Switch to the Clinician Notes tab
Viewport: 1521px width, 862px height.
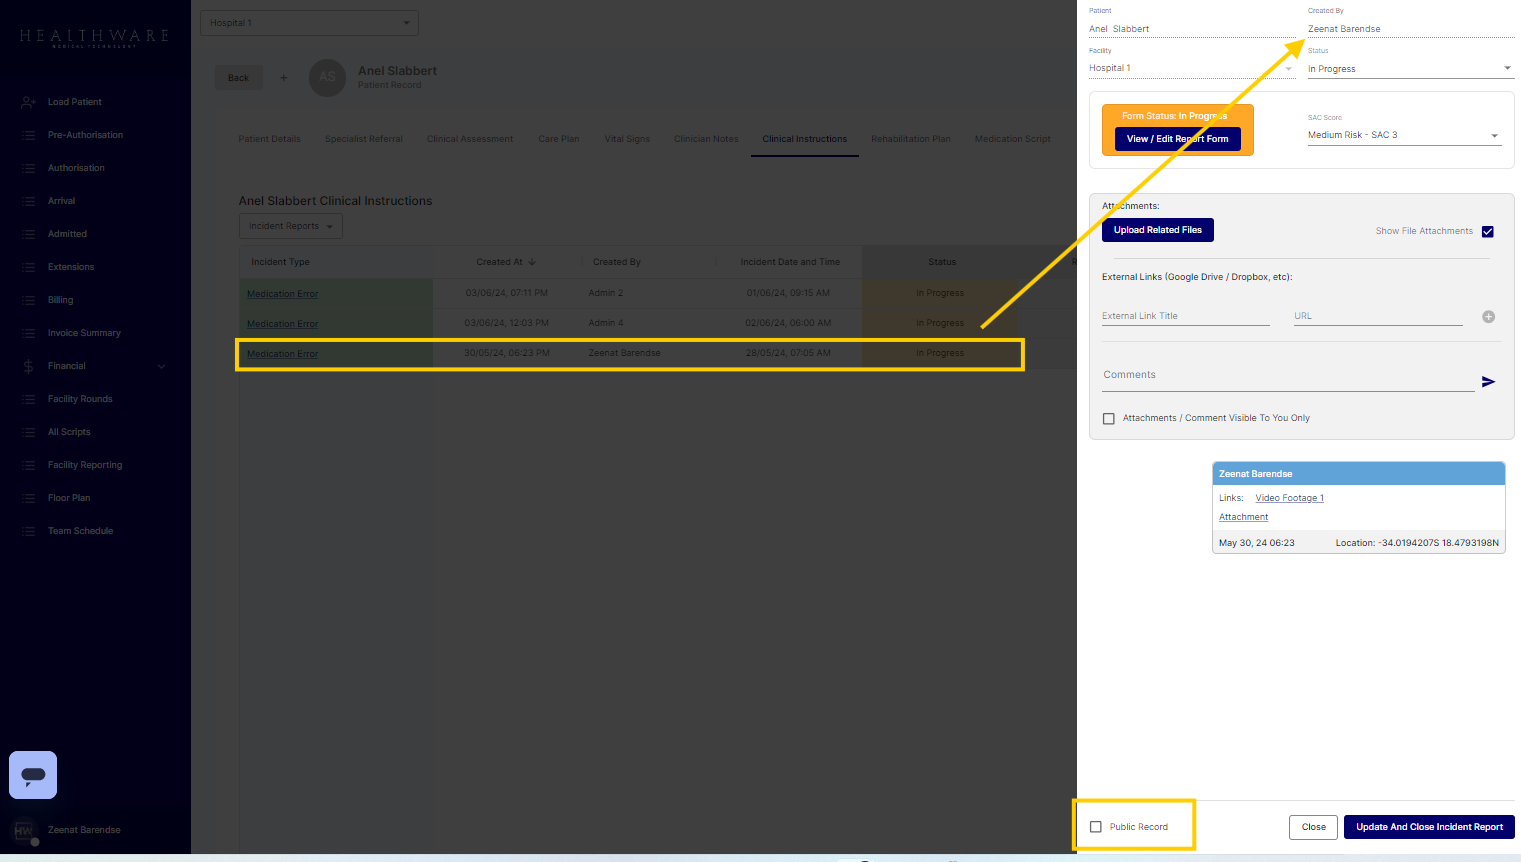point(706,139)
